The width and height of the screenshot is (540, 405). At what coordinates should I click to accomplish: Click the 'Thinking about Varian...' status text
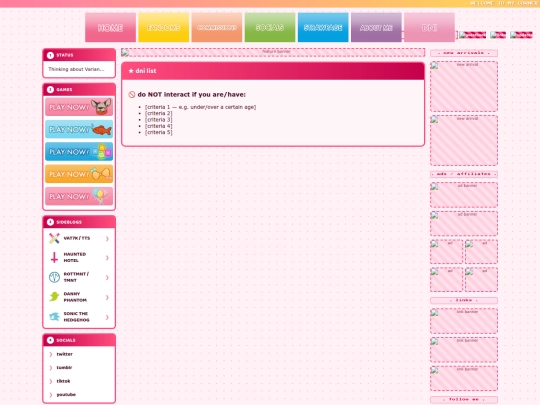76,69
